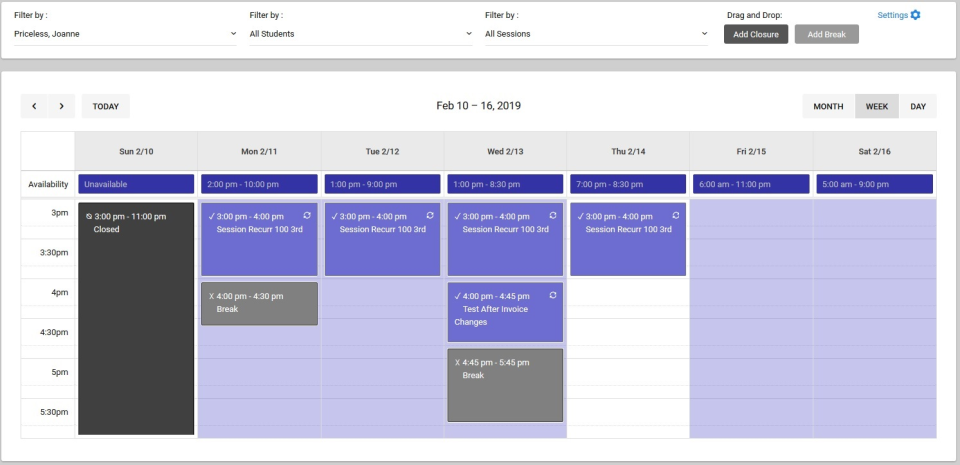The width and height of the screenshot is (960, 465).
Task: Click the Settings gear icon
Action: point(915,15)
